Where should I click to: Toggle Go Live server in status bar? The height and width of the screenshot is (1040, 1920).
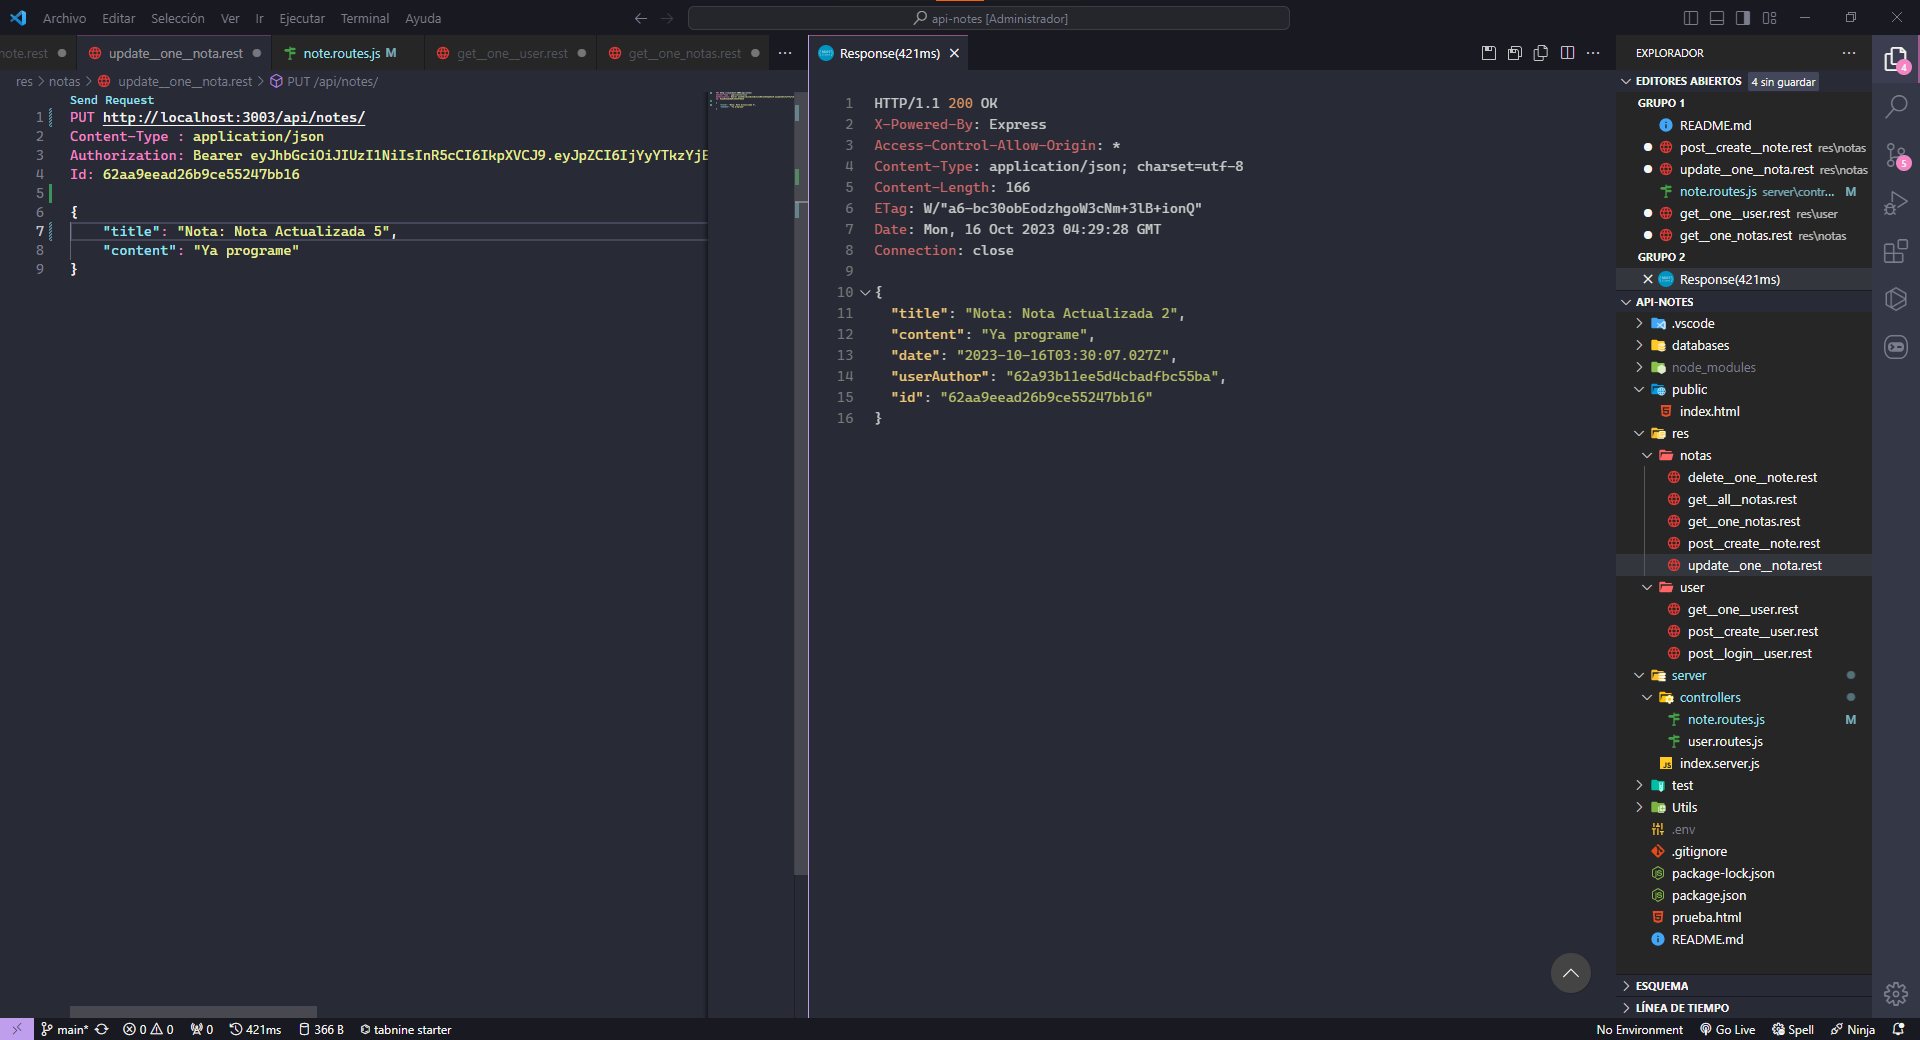click(x=1727, y=1029)
